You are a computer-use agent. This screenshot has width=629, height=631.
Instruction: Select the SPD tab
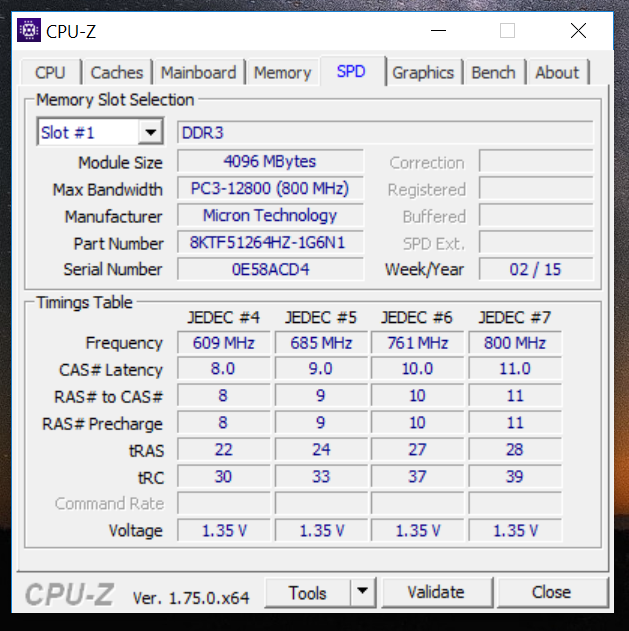[x=352, y=71]
